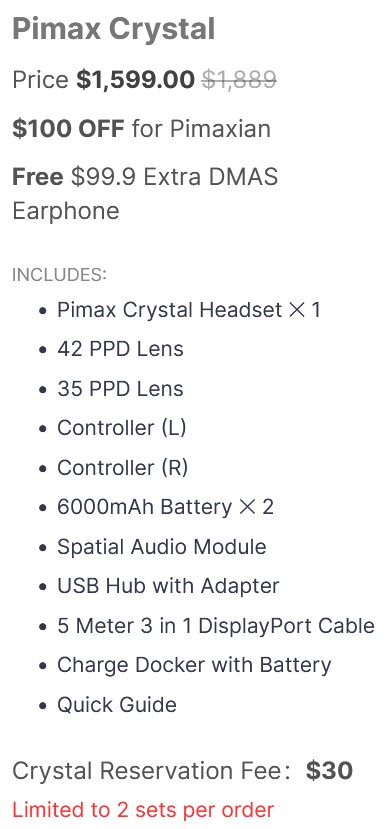Screen dimensions: 385x829
Task: Click the red Limited to 2 sets notice
Action: (143, 809)
